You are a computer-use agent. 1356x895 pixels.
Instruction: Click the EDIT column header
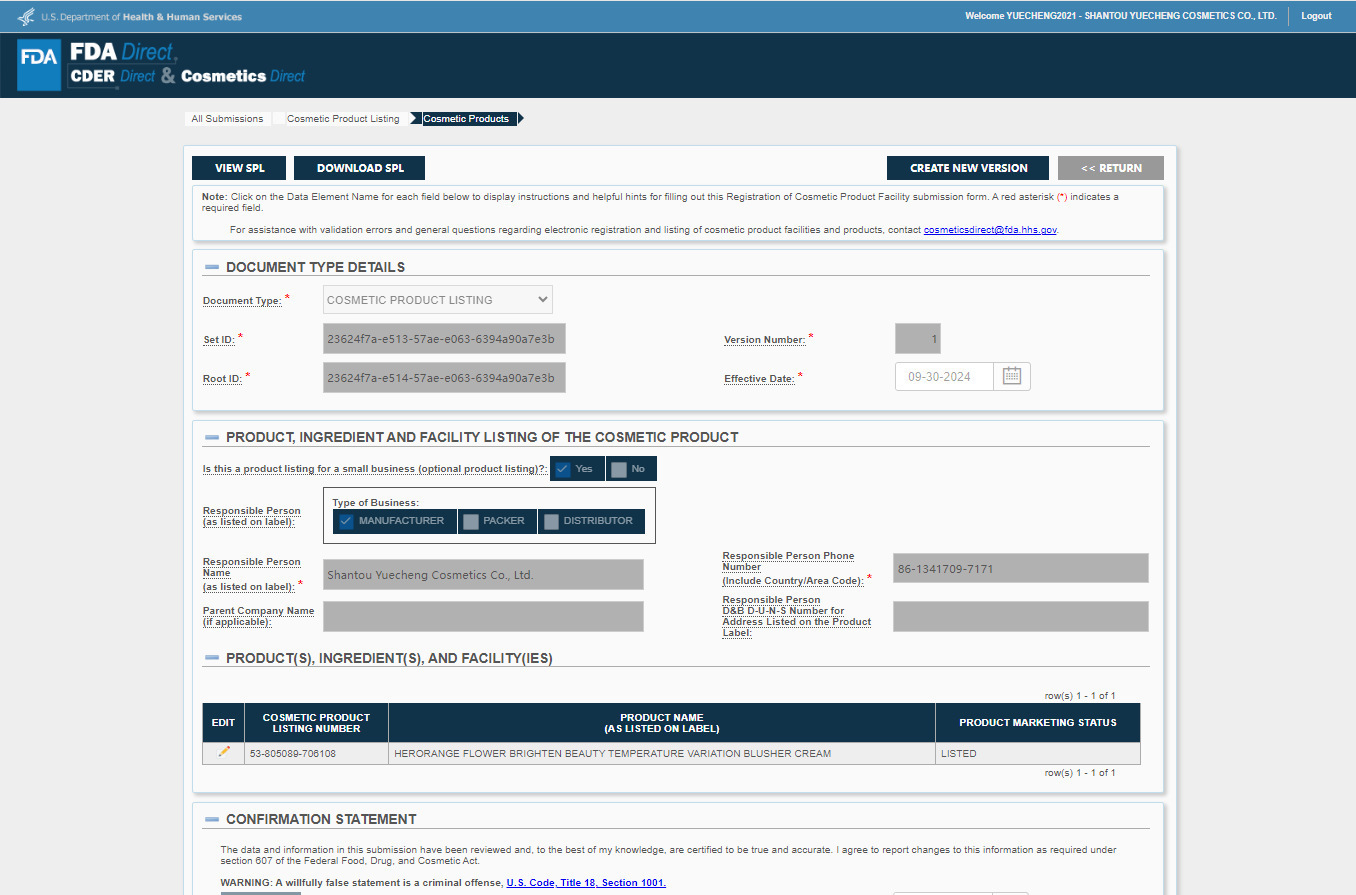(223, 722)
